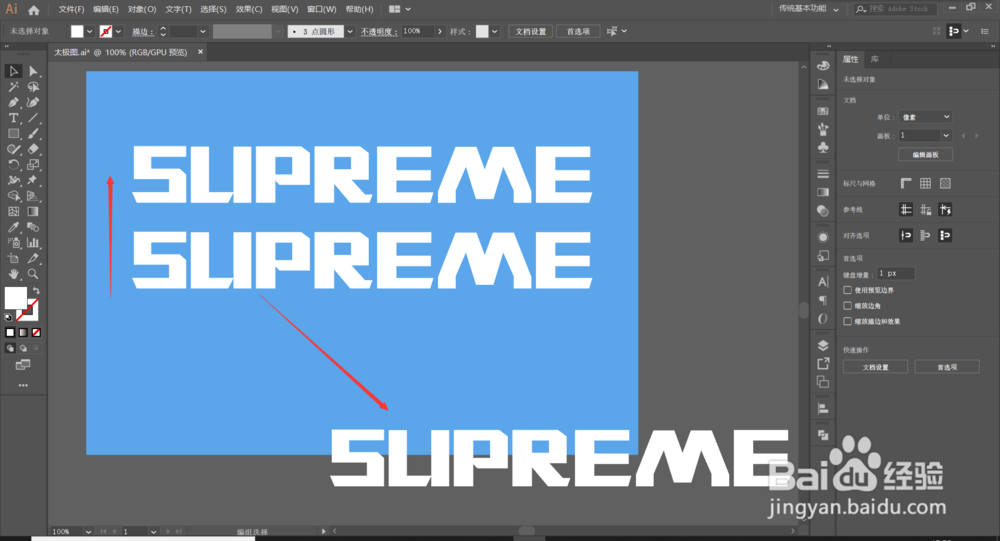Screen dimensions: 1000x541
Task: Select the Column Graph tool
Action: tap(33, 242)
